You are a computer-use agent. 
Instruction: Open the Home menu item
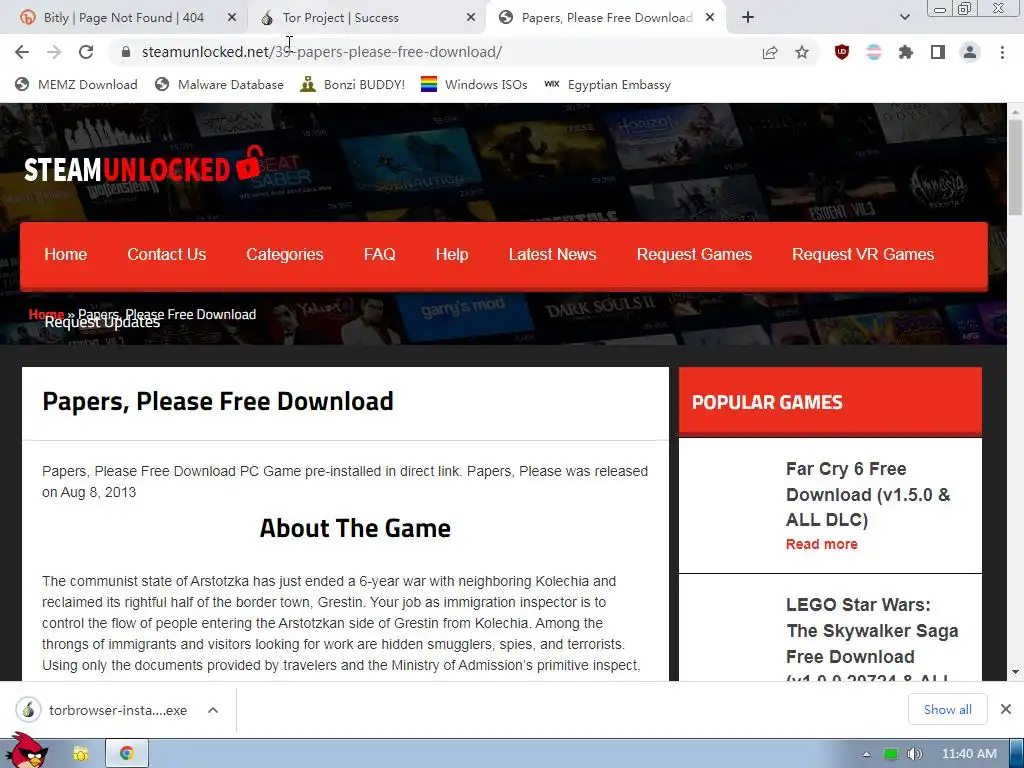tap(65, 255)
